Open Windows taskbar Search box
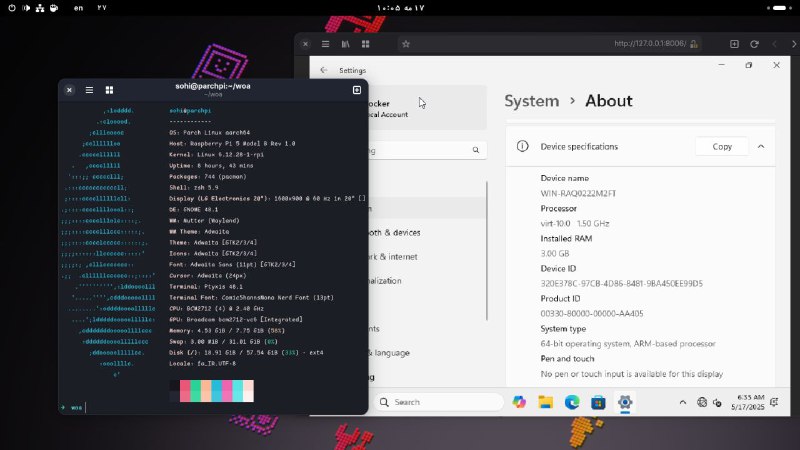The width and height of the screenshot is (800, 450). [x=439, y=402]
